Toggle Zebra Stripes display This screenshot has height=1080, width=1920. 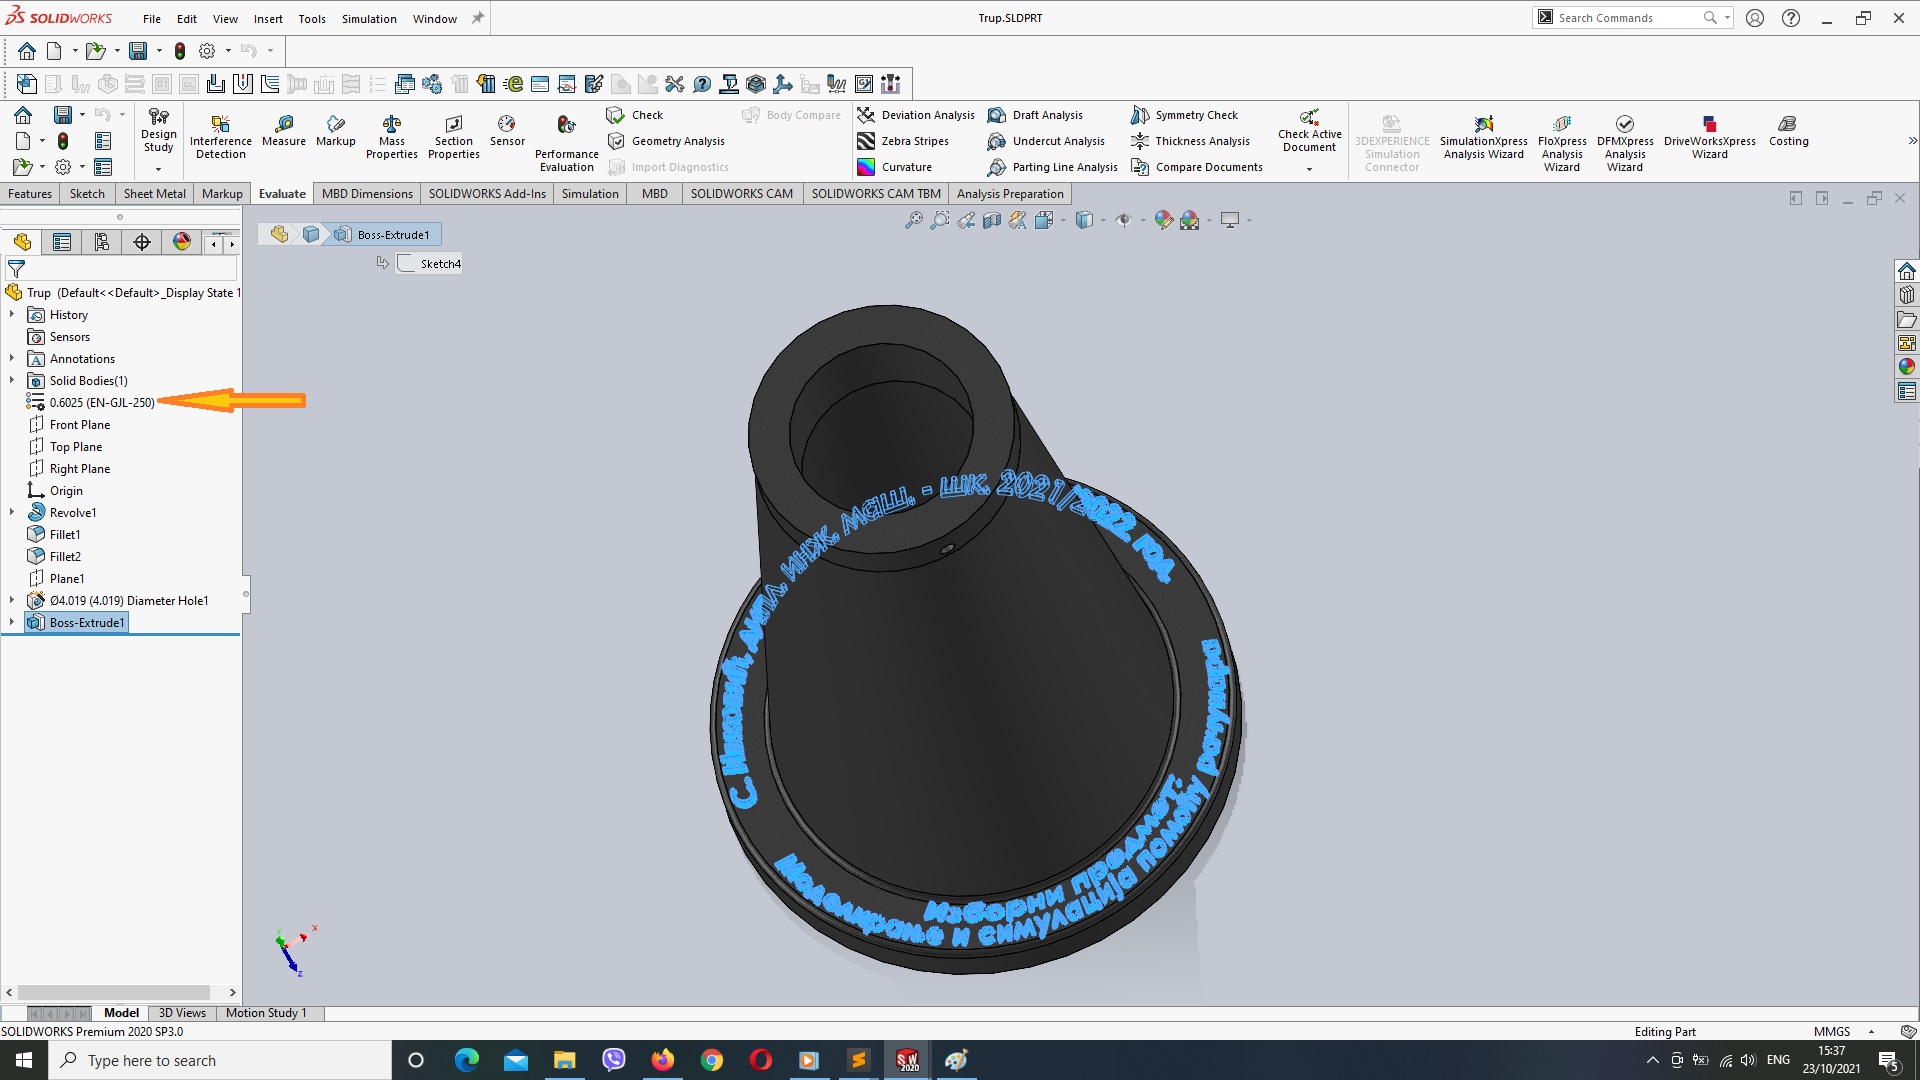(903, 141)
